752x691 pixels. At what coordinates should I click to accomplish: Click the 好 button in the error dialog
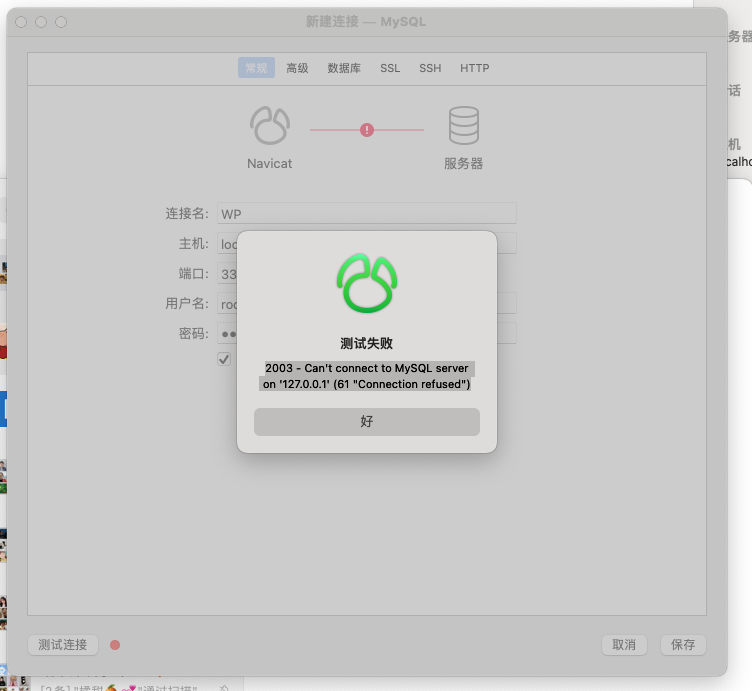[366, 422]
